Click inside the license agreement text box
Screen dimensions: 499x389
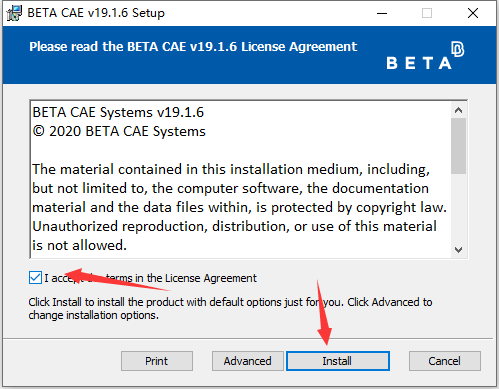click(x=240, y=179)
